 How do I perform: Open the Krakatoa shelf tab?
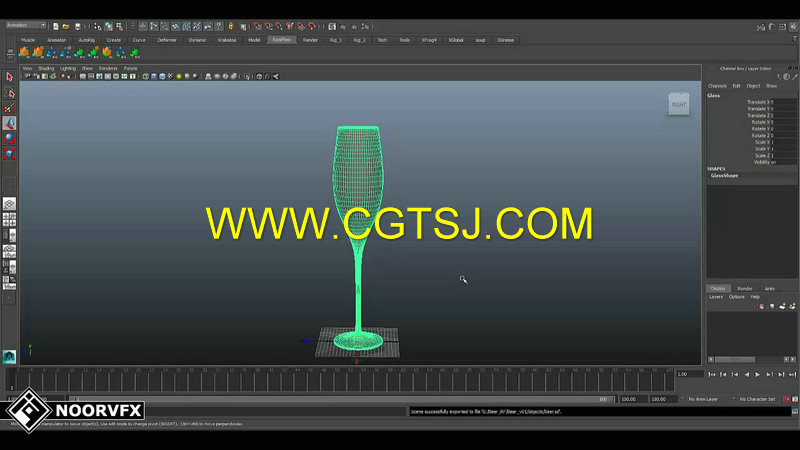coord(227,40)
